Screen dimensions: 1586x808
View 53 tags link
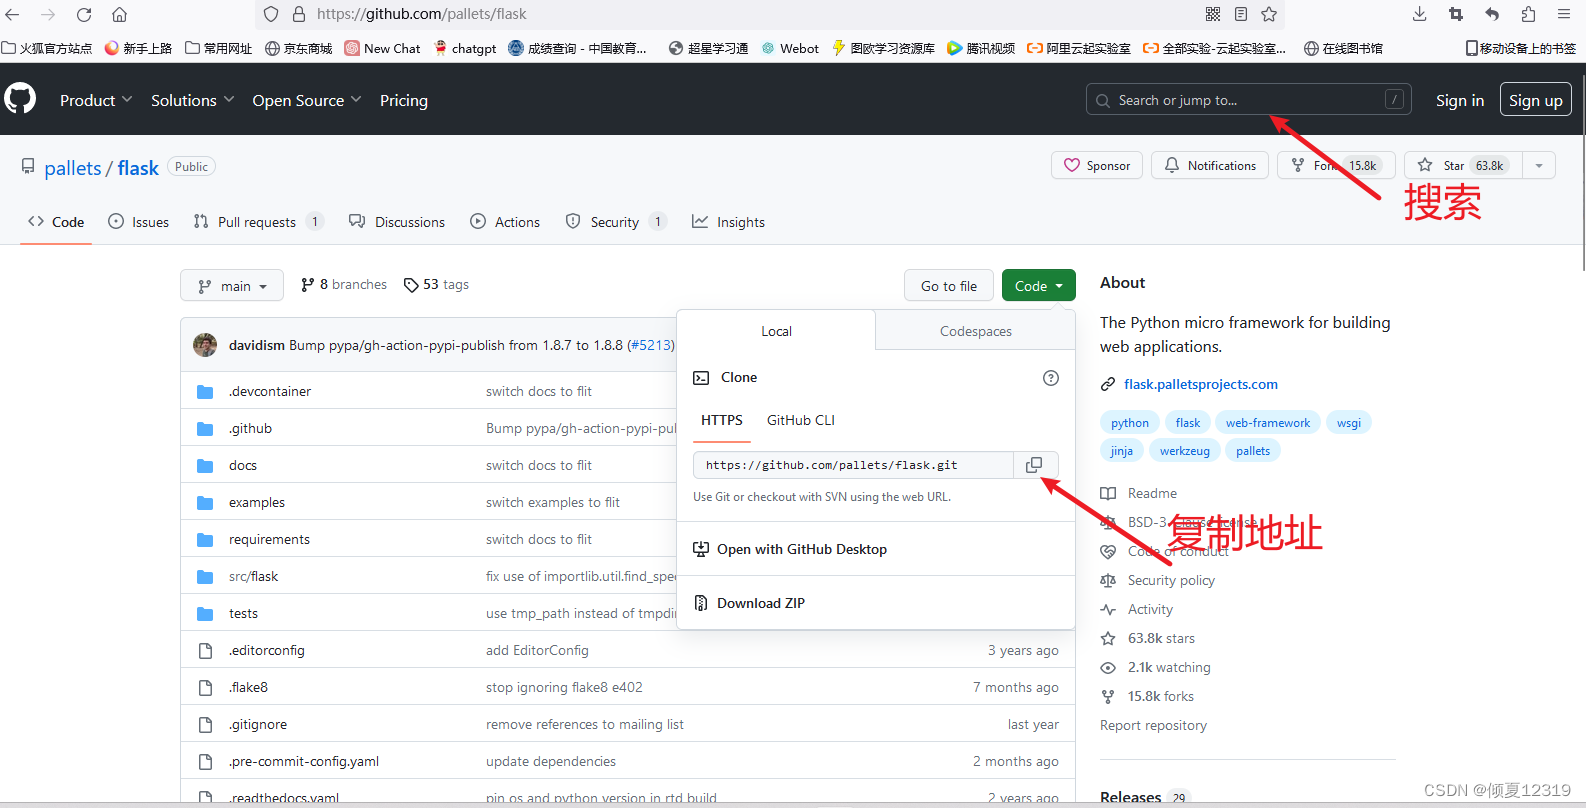(x=436, y=285)
